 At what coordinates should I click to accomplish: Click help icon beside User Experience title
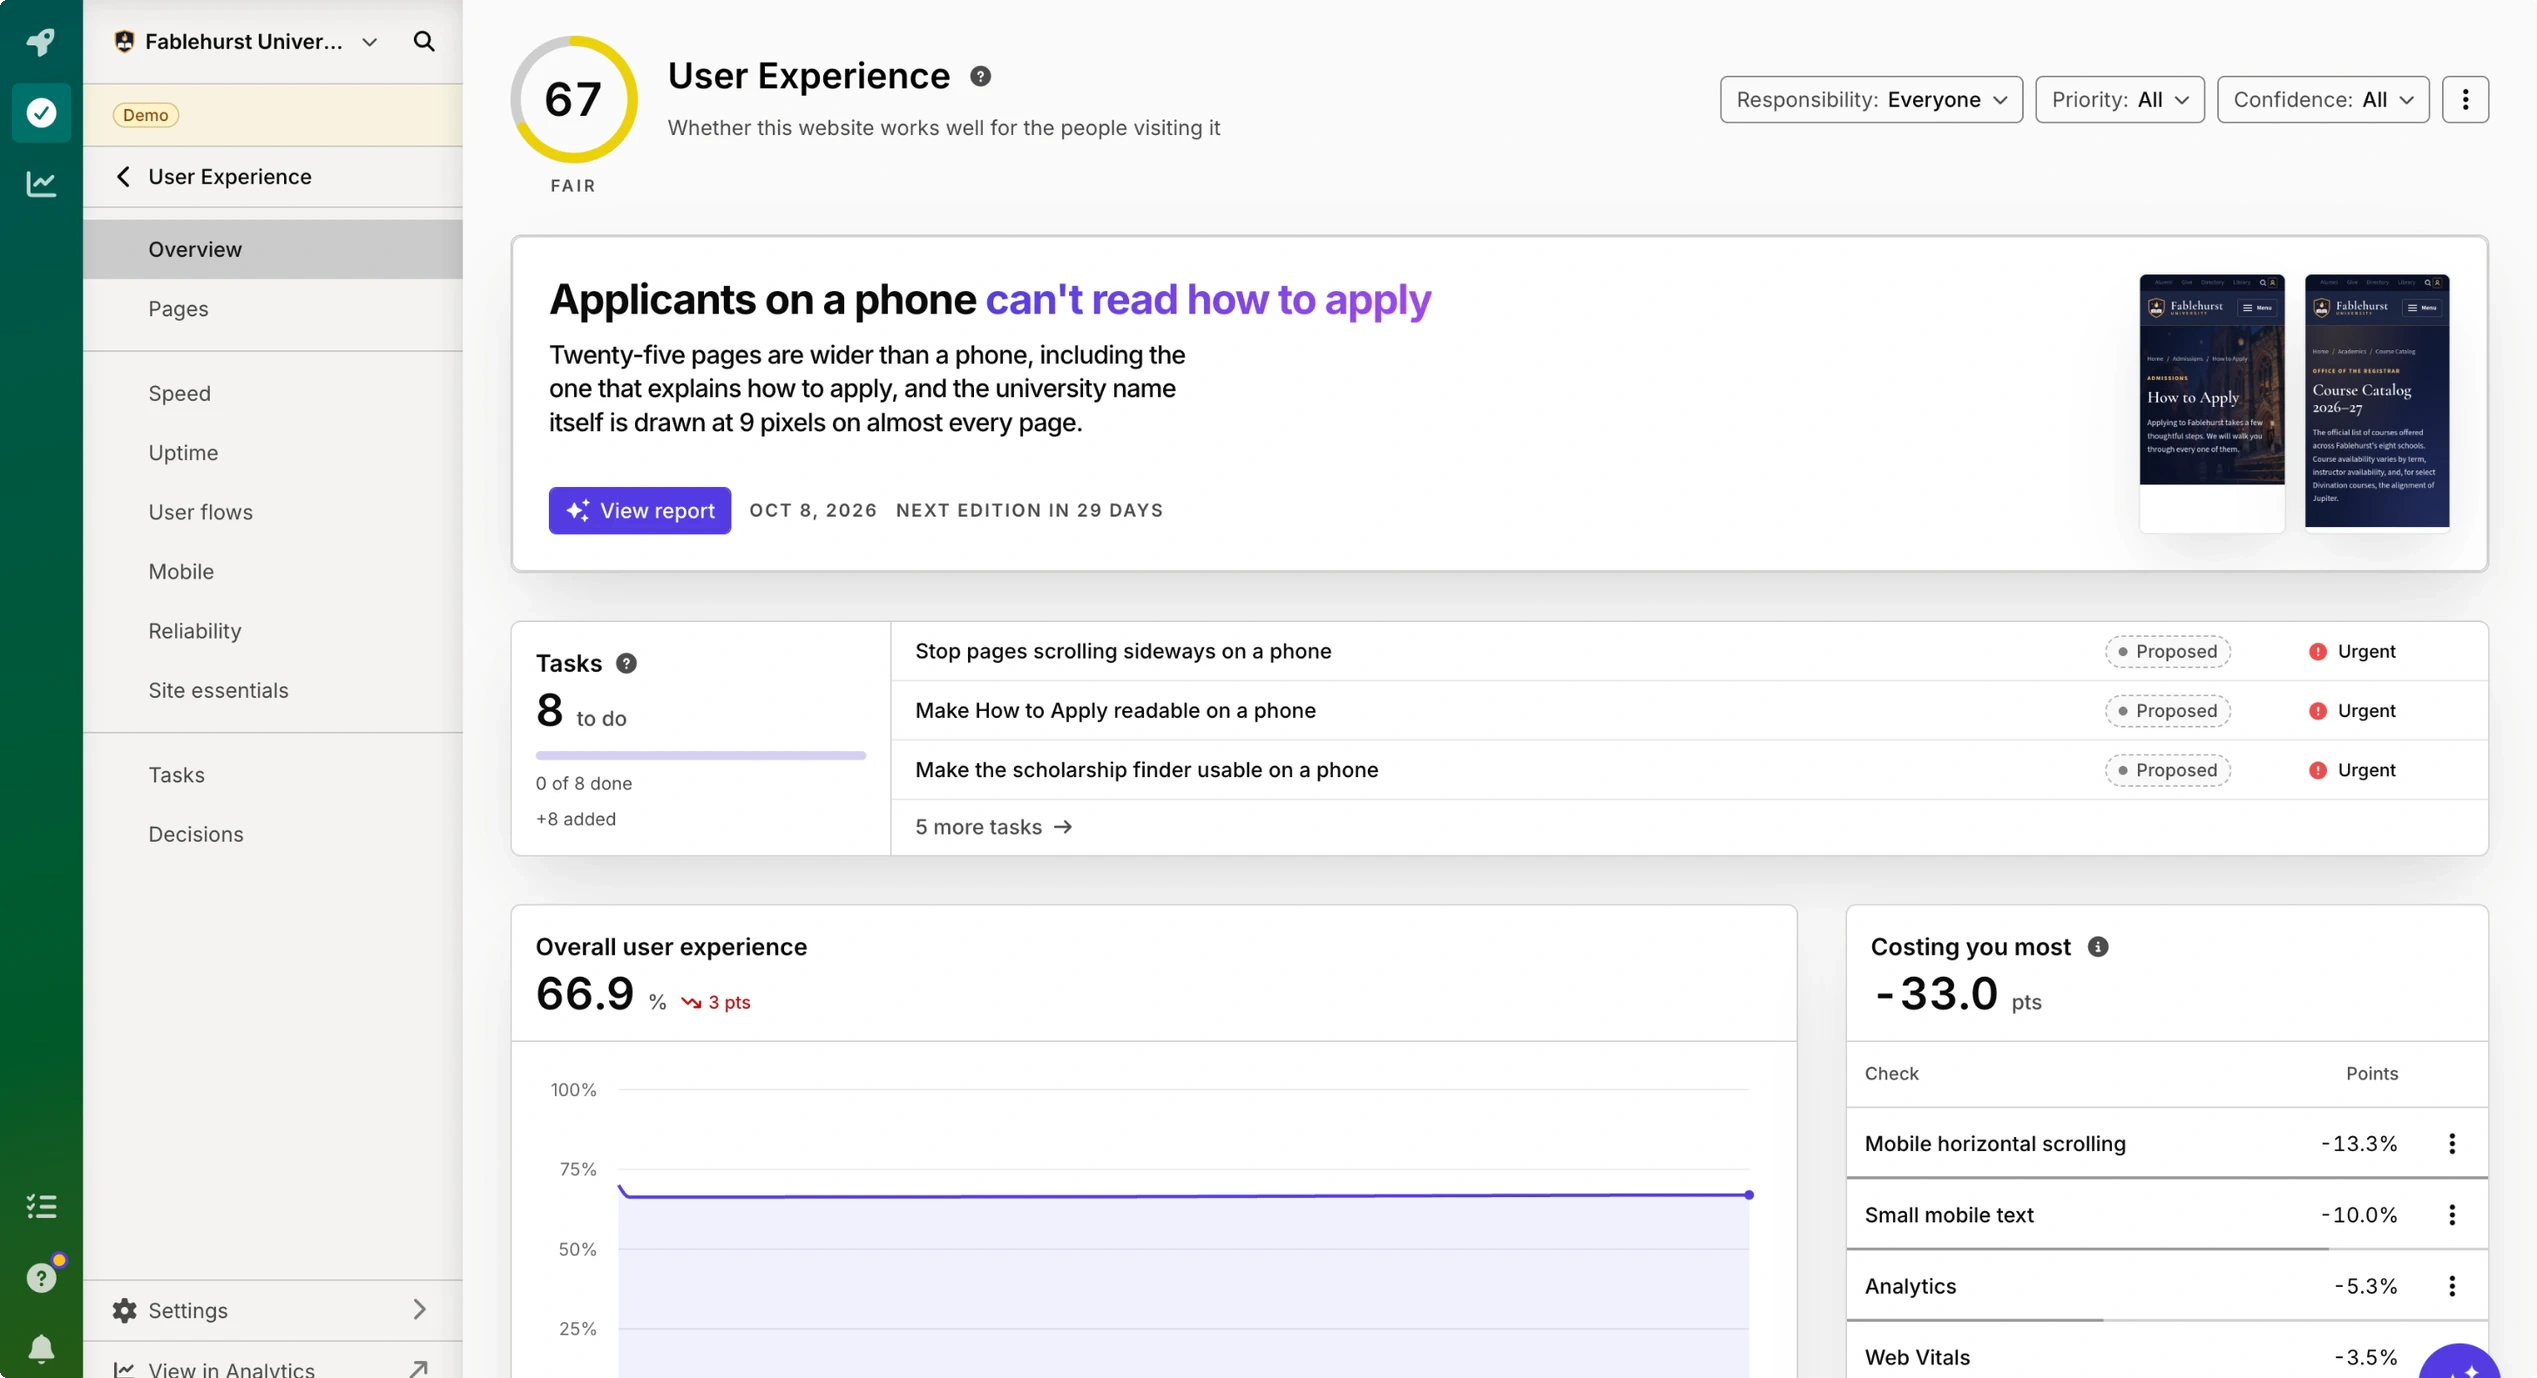click(980, 76)
